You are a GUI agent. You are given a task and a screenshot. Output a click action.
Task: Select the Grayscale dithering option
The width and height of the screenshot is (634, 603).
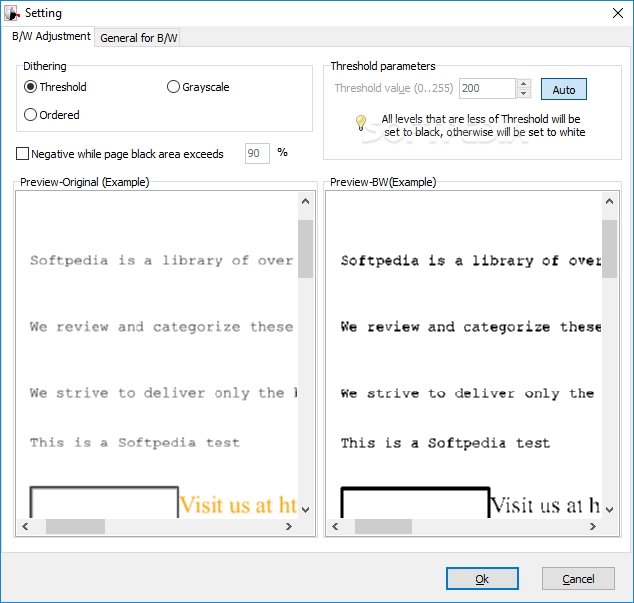pyautogui.click(x=198, y=87)
